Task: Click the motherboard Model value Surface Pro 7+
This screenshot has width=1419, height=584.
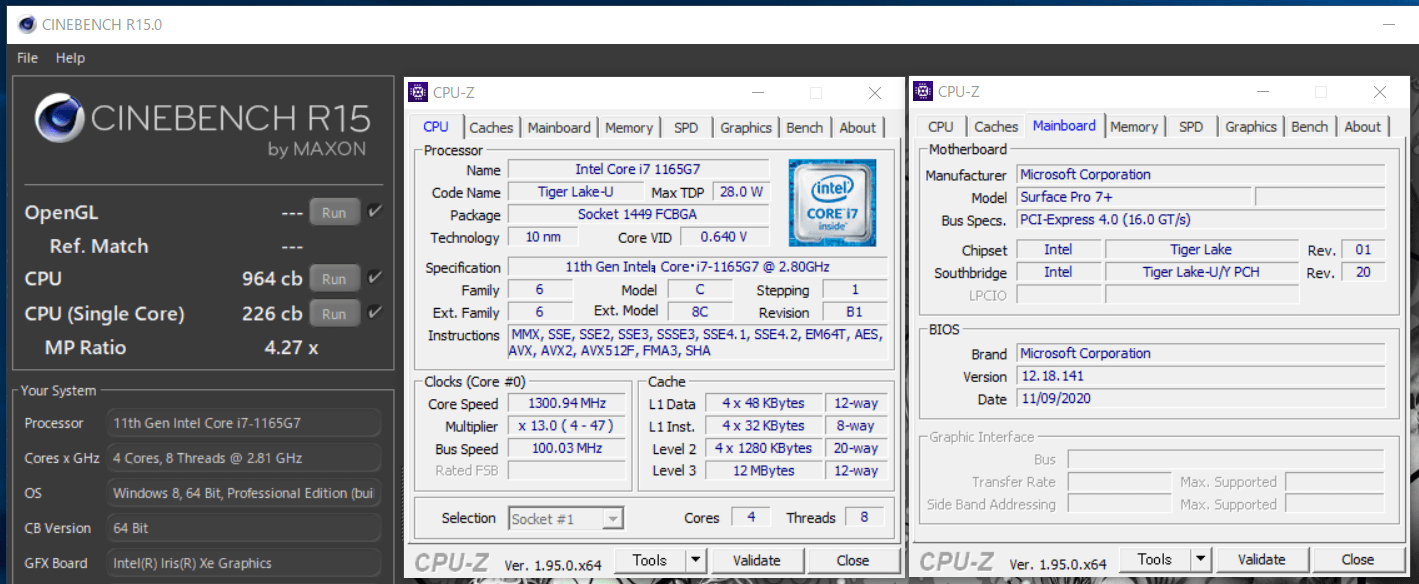Action: click(1134, 197)
